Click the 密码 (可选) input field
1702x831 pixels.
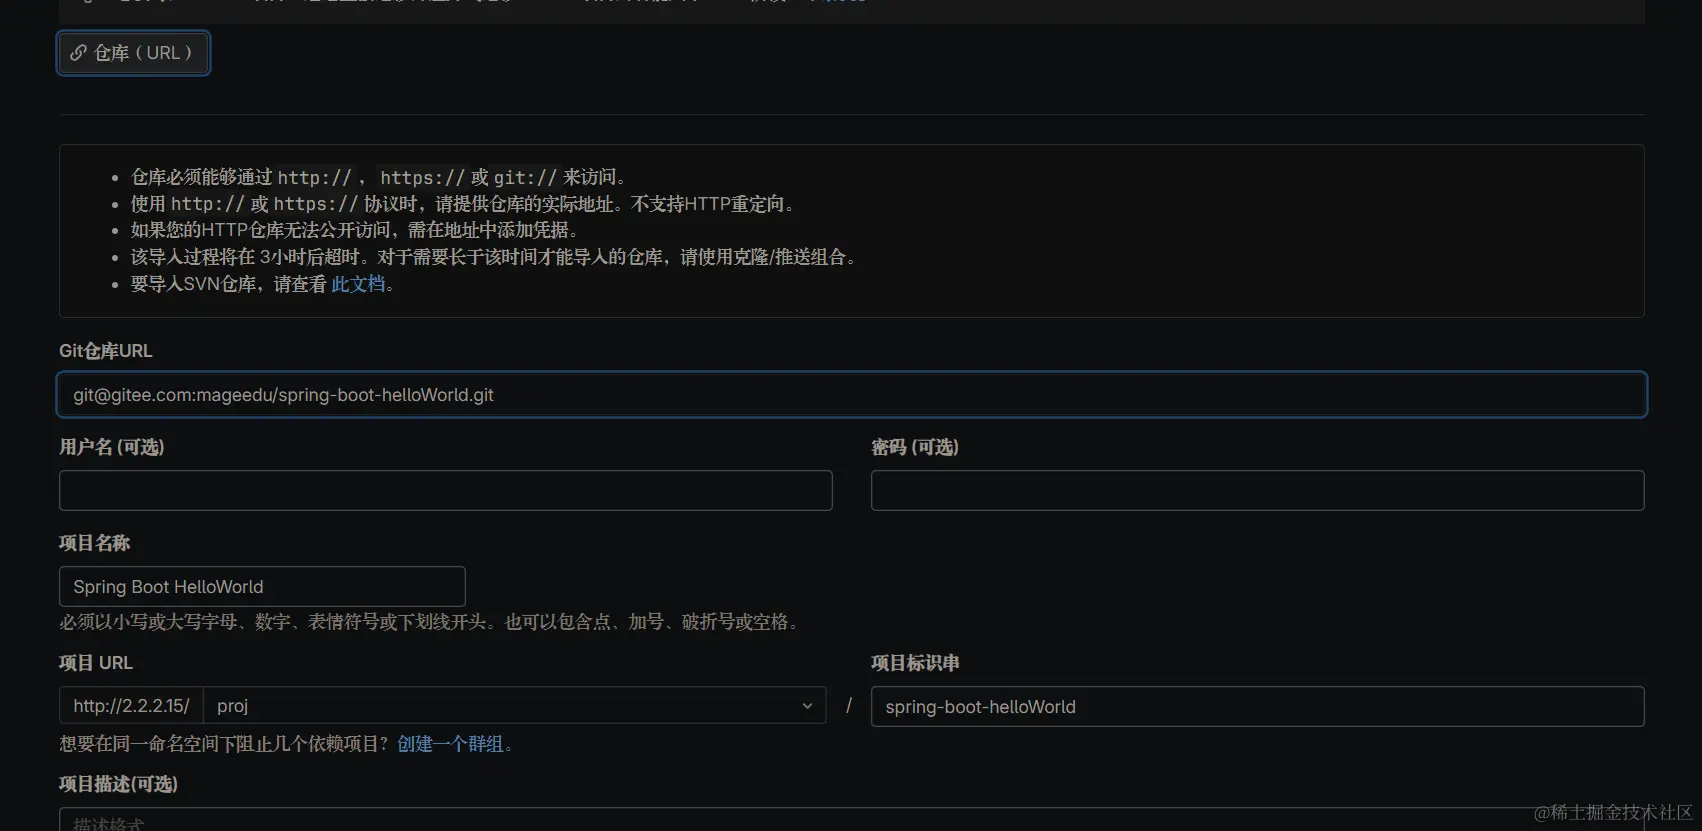coord(1258,491)
